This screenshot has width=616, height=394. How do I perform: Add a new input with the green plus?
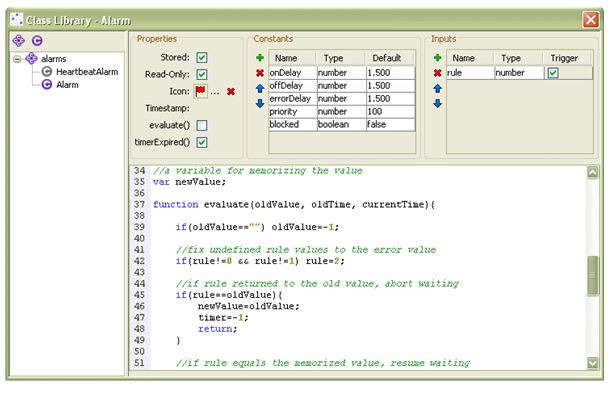(x=437, y=58)
